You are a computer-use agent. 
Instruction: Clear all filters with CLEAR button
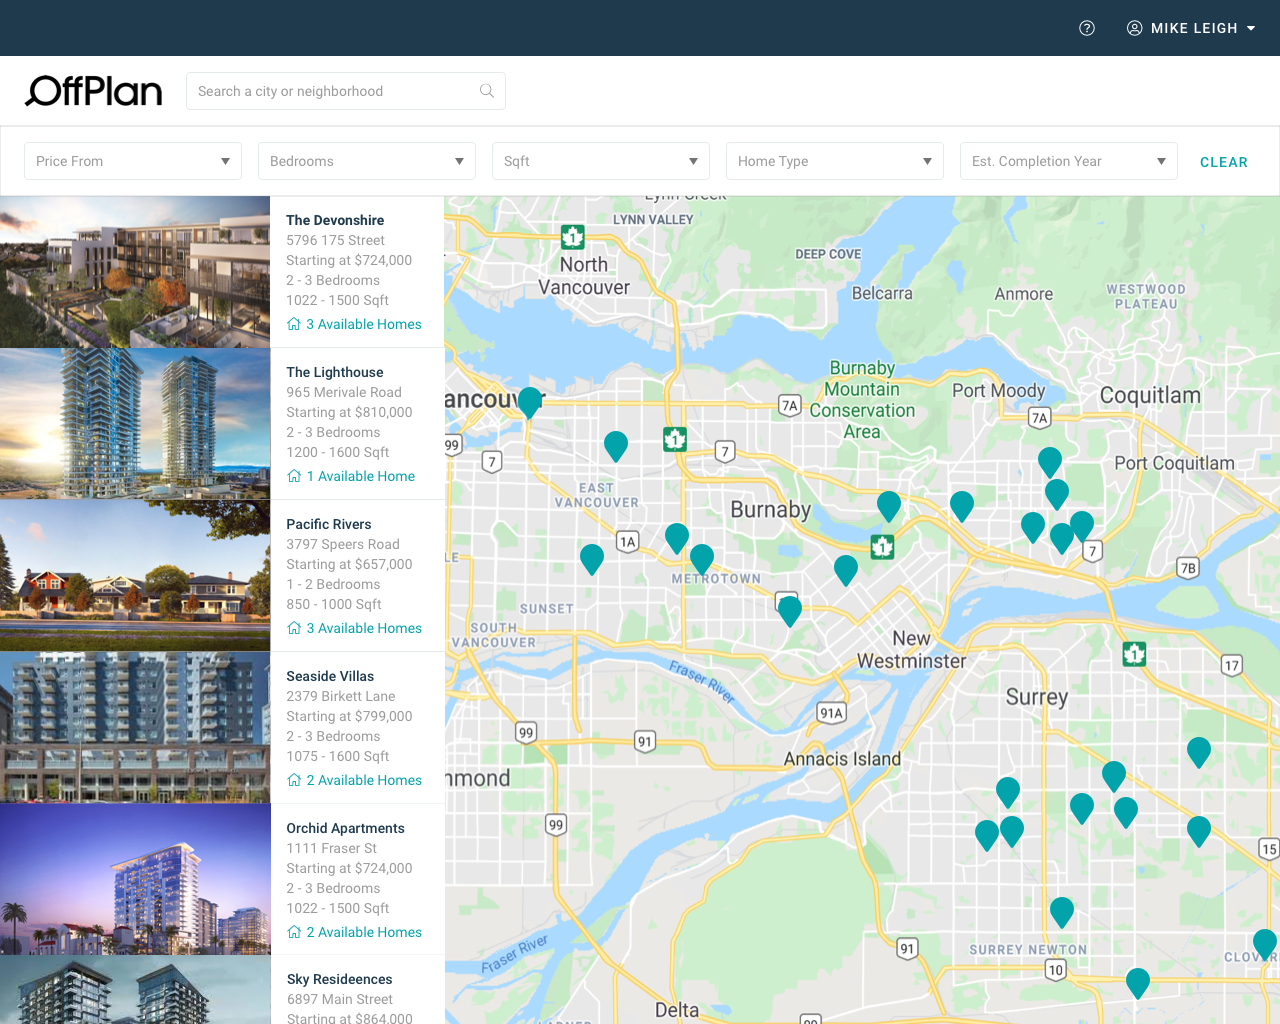tap(1223, 162)
